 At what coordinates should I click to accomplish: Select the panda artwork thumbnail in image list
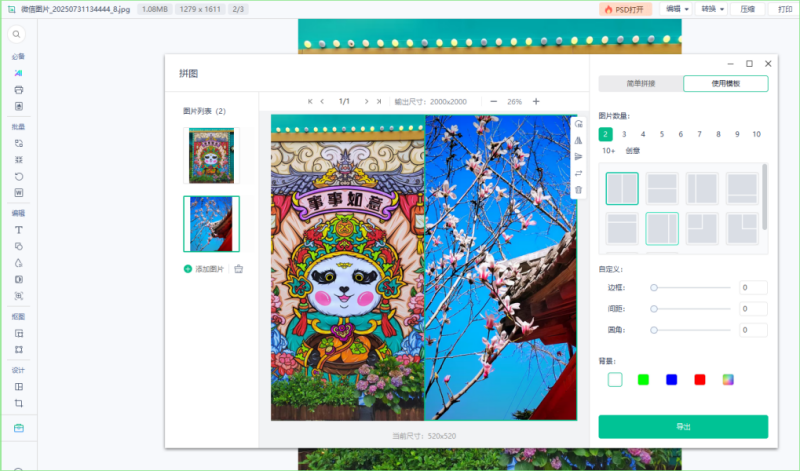211,156
